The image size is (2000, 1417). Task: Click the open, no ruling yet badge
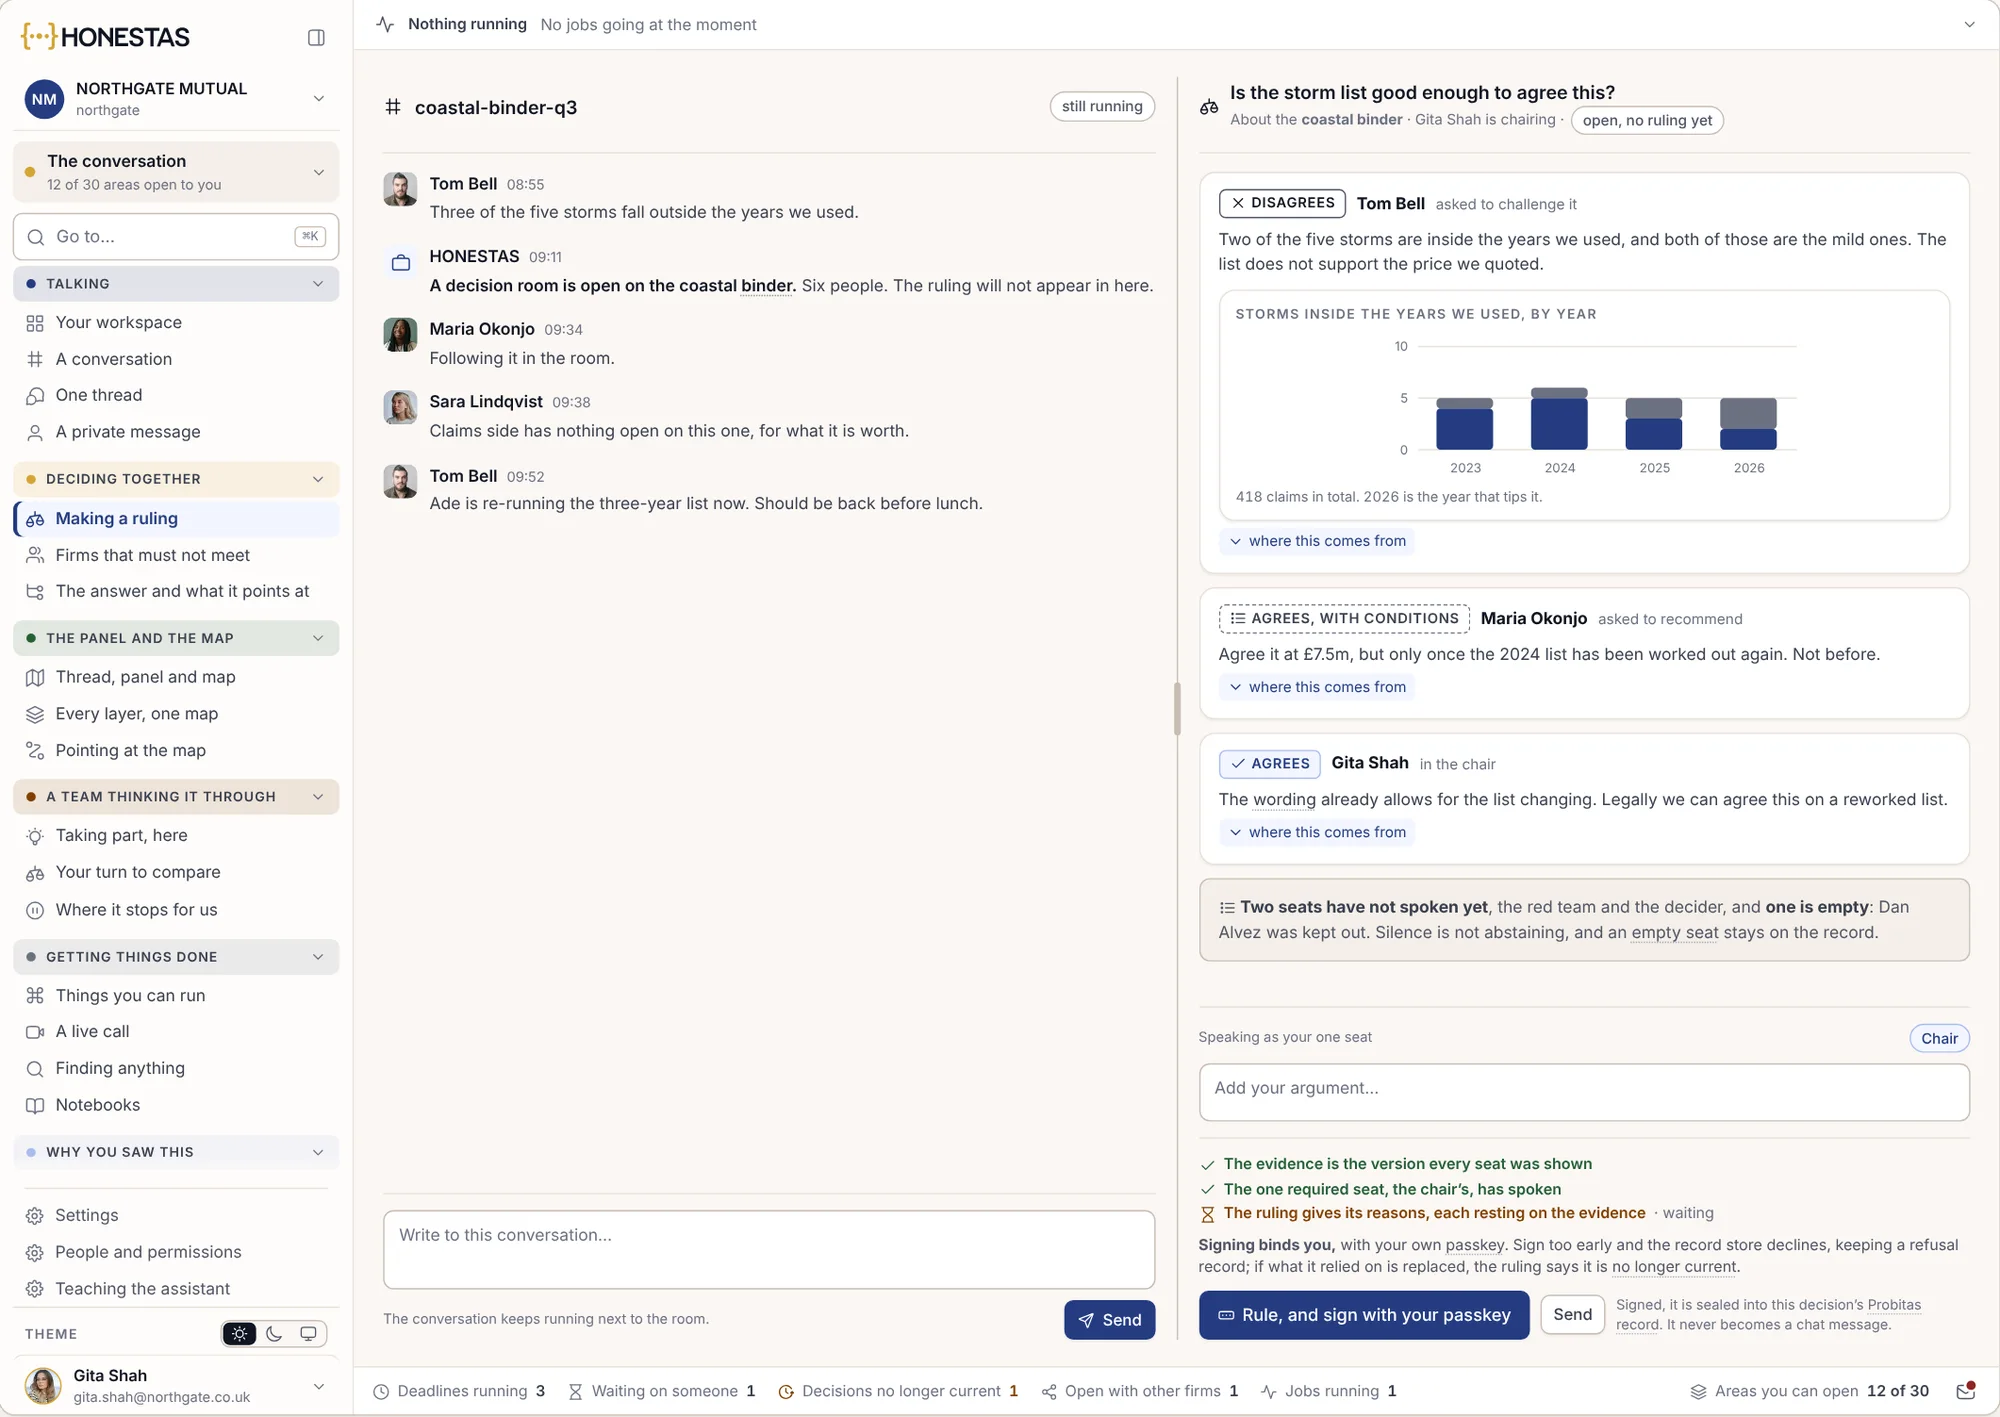(x=1647, y=120)
